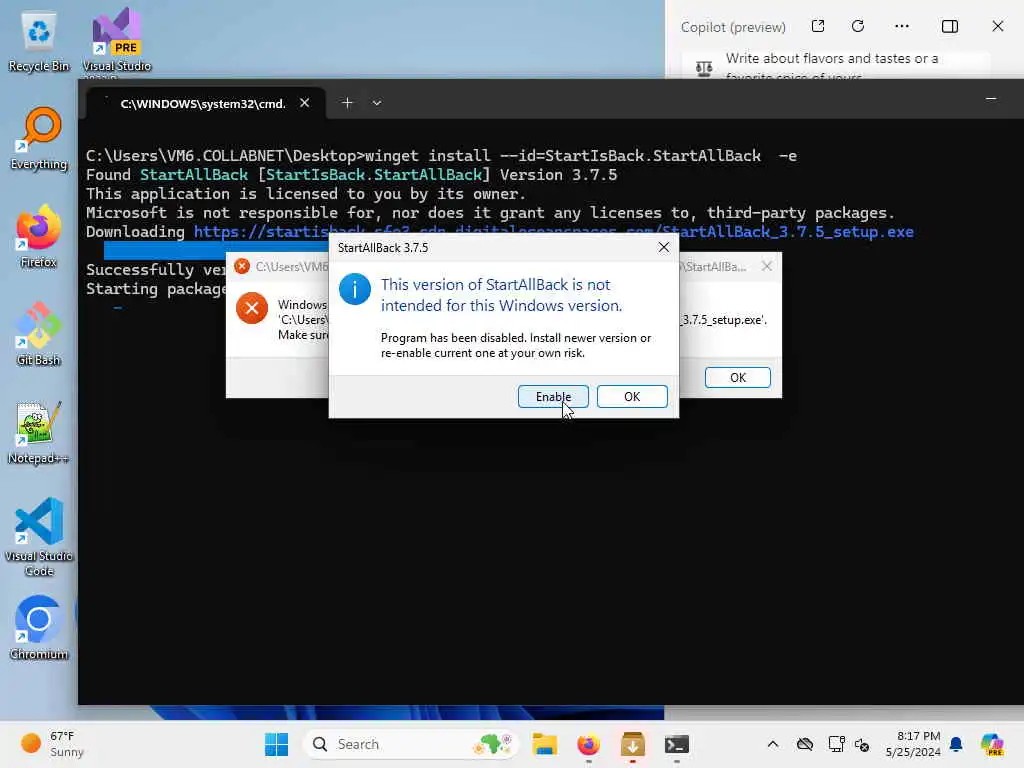Image resolution: width=1024 pixels, height=768 pixels.
Task: Launch Chromium desktop shortcut
Action: (x=39, y=628)
